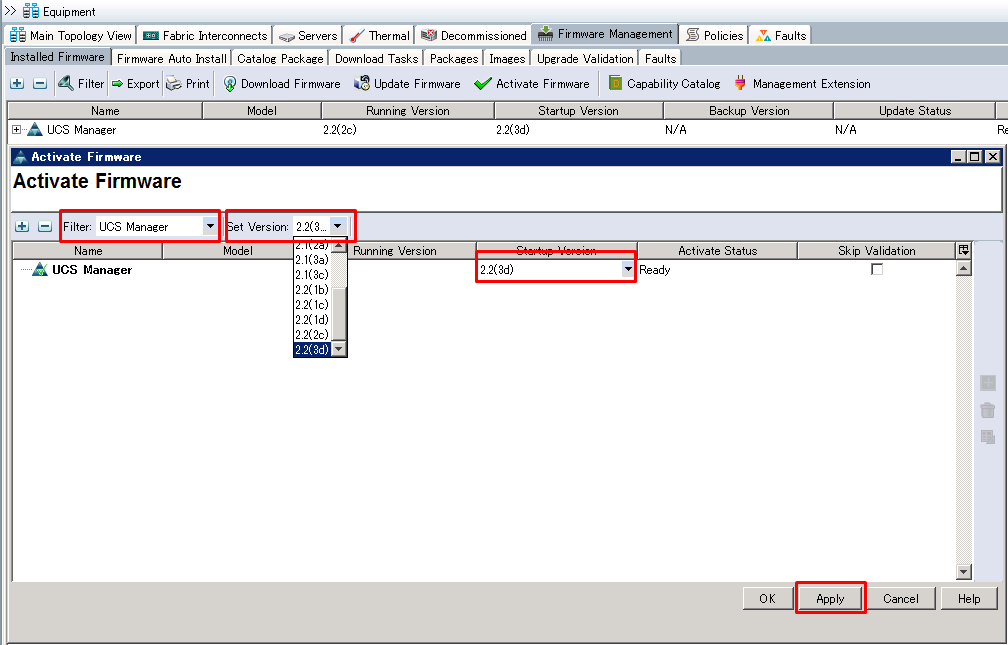Click the Equipment icon in the breadcrumb
Image resolution: width=1008 pixels, height=645 pixels.
pos(30,11)
